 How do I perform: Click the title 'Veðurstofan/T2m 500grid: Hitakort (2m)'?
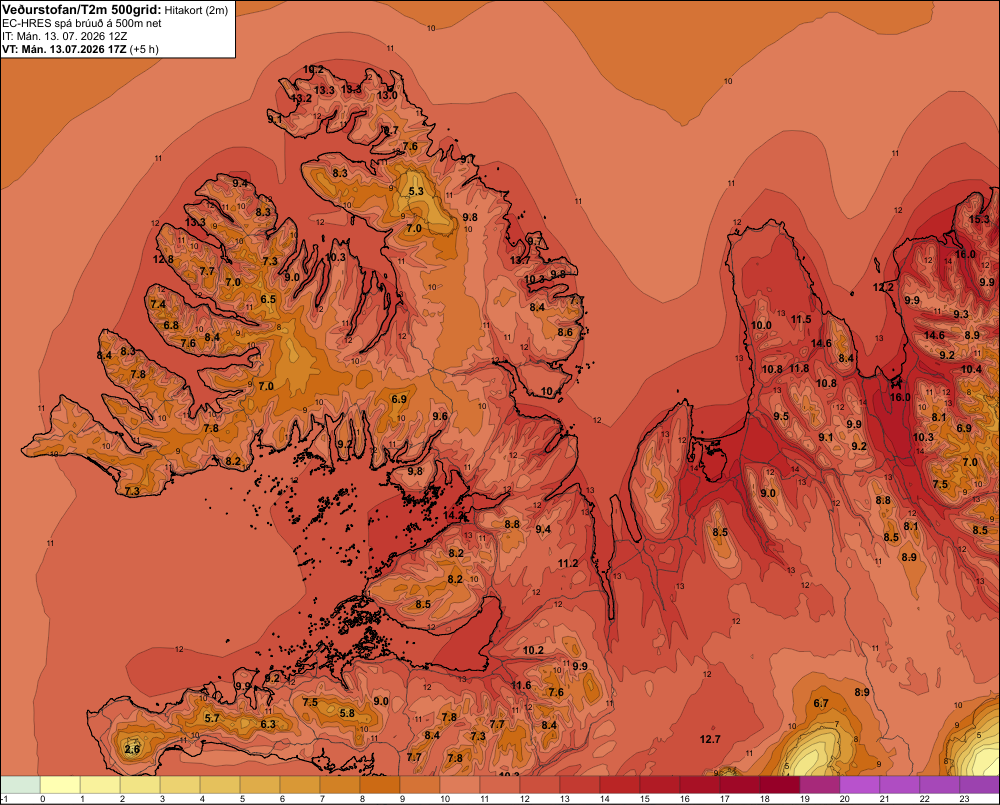click(115, 10)
